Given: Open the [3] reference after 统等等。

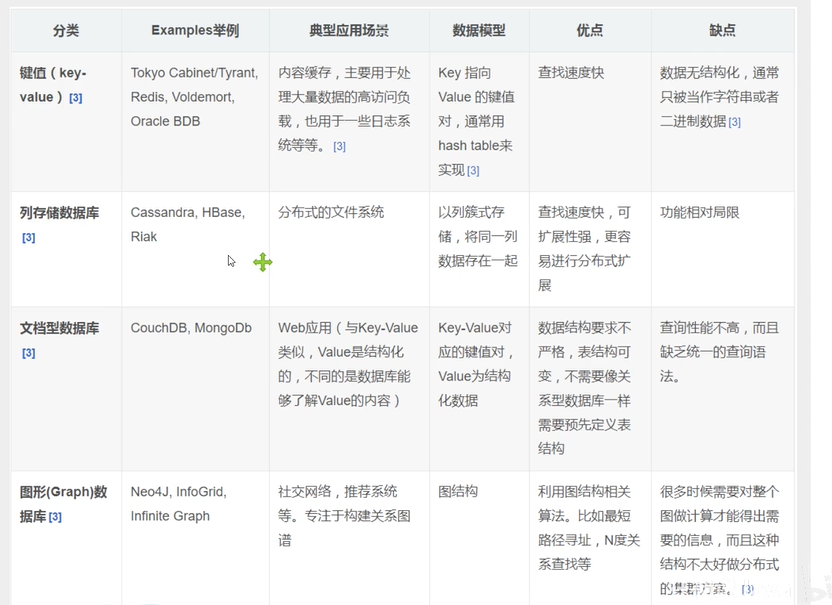Looking at the screenshot, I should [339, 146].
